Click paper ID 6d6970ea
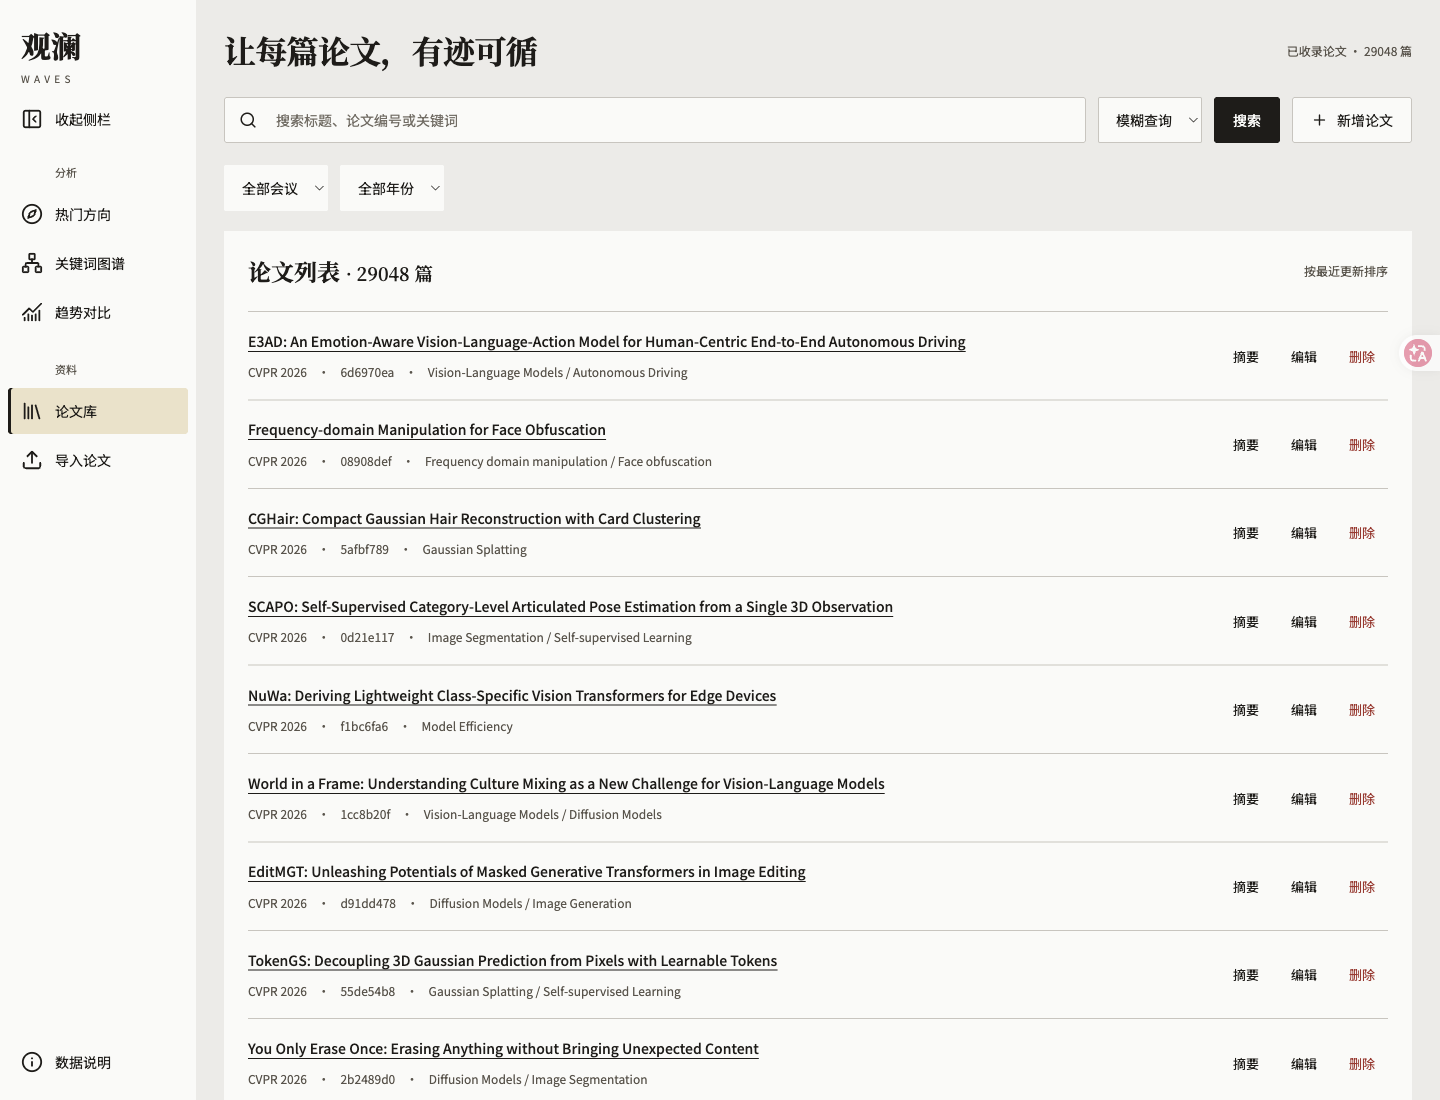This screenshot has width=1440, height=1100. pos(367,373)
